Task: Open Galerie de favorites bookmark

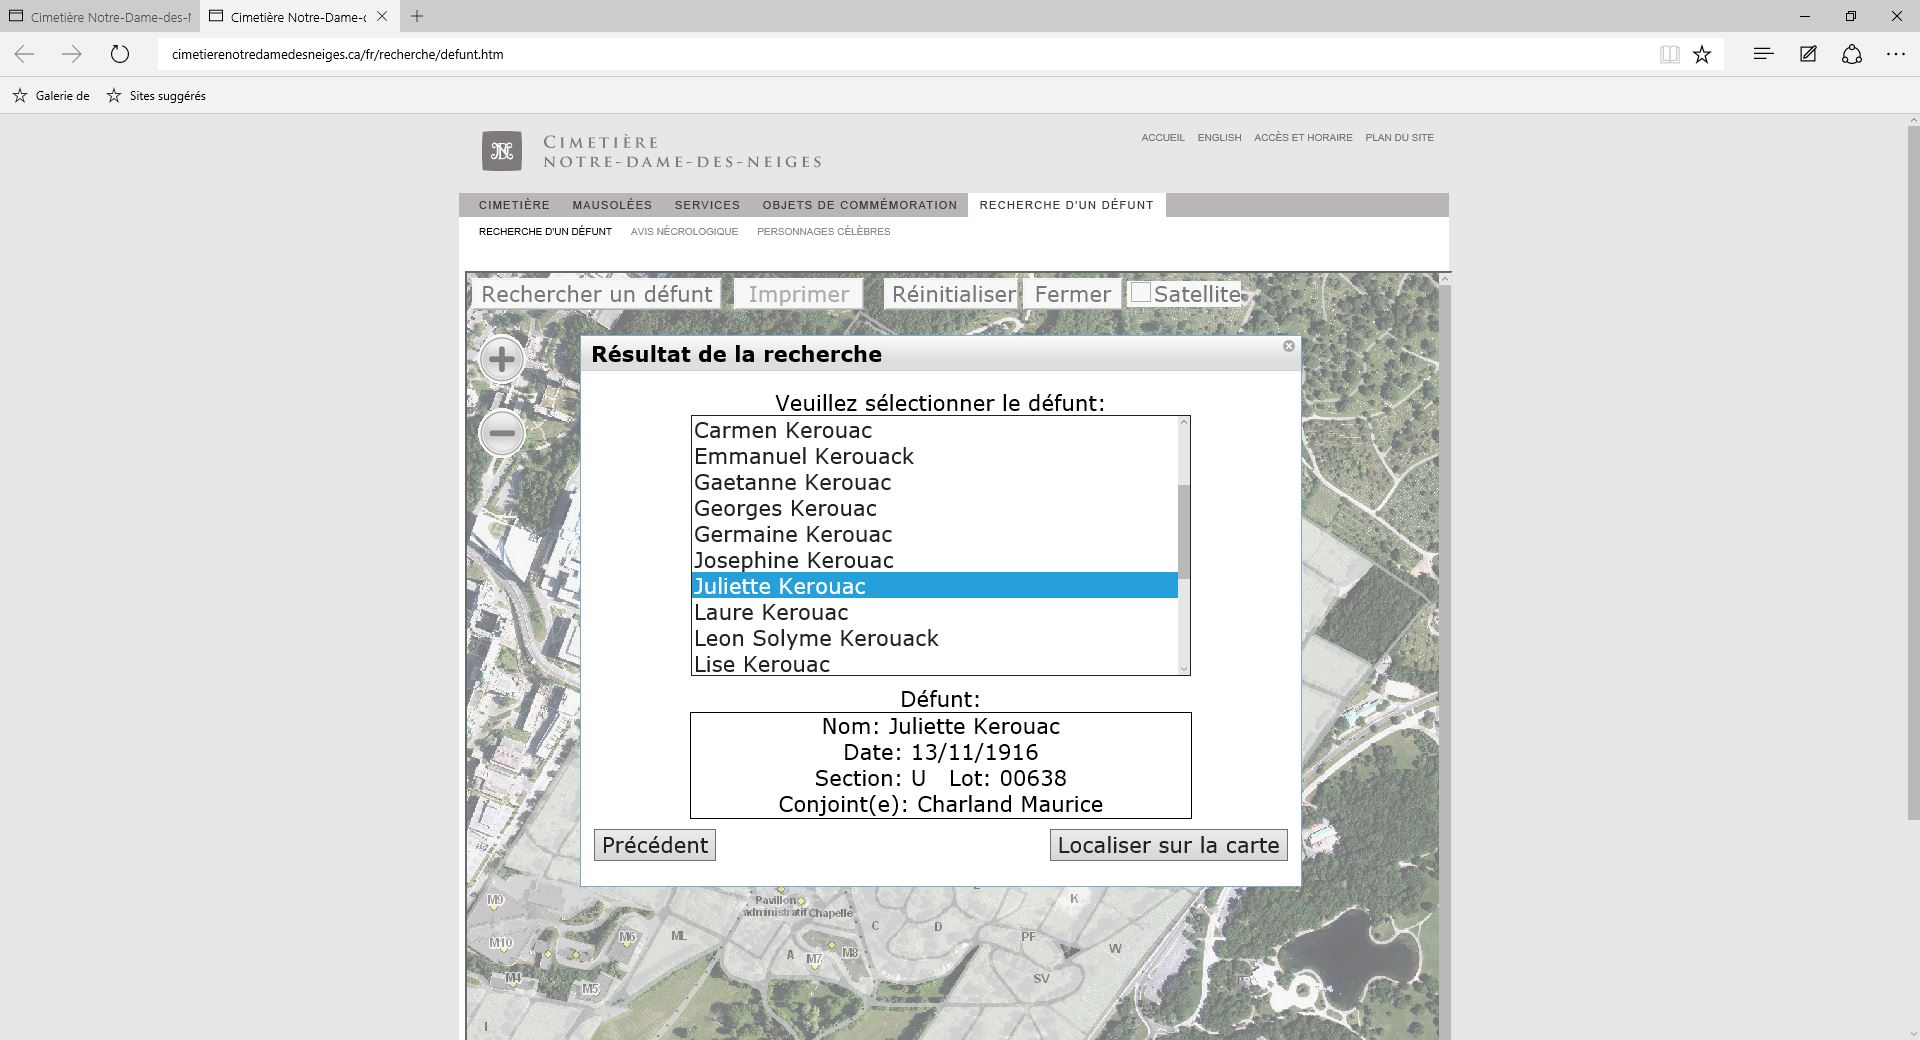Action: point(51,96)
